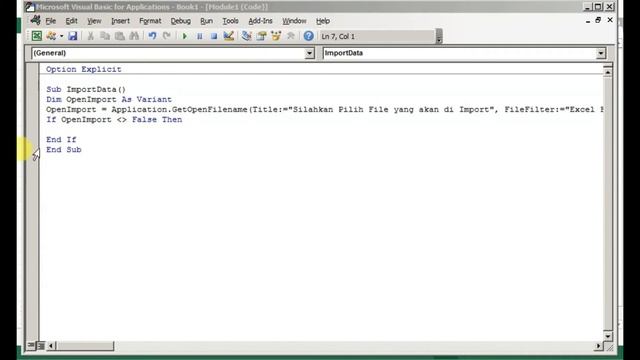Undo the last edit

pyautogui.click(x=152, y=36)
